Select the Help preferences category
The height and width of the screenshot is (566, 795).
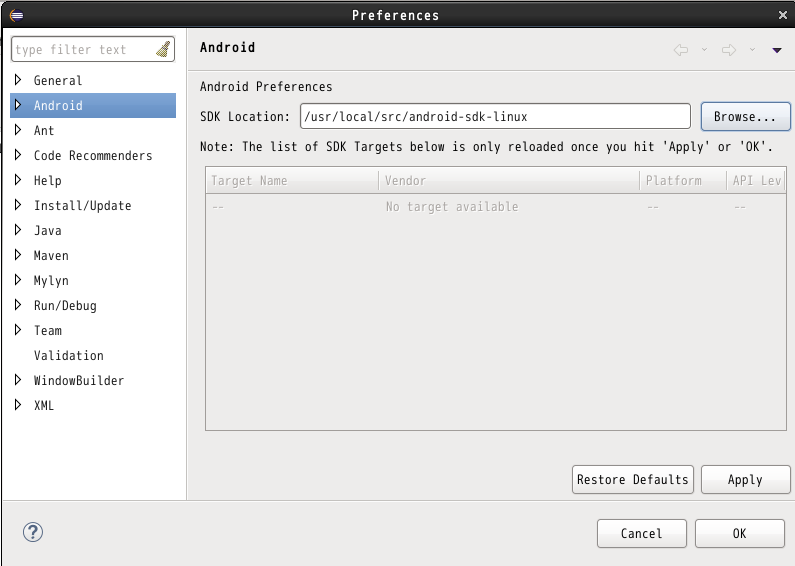pos(48,181)
